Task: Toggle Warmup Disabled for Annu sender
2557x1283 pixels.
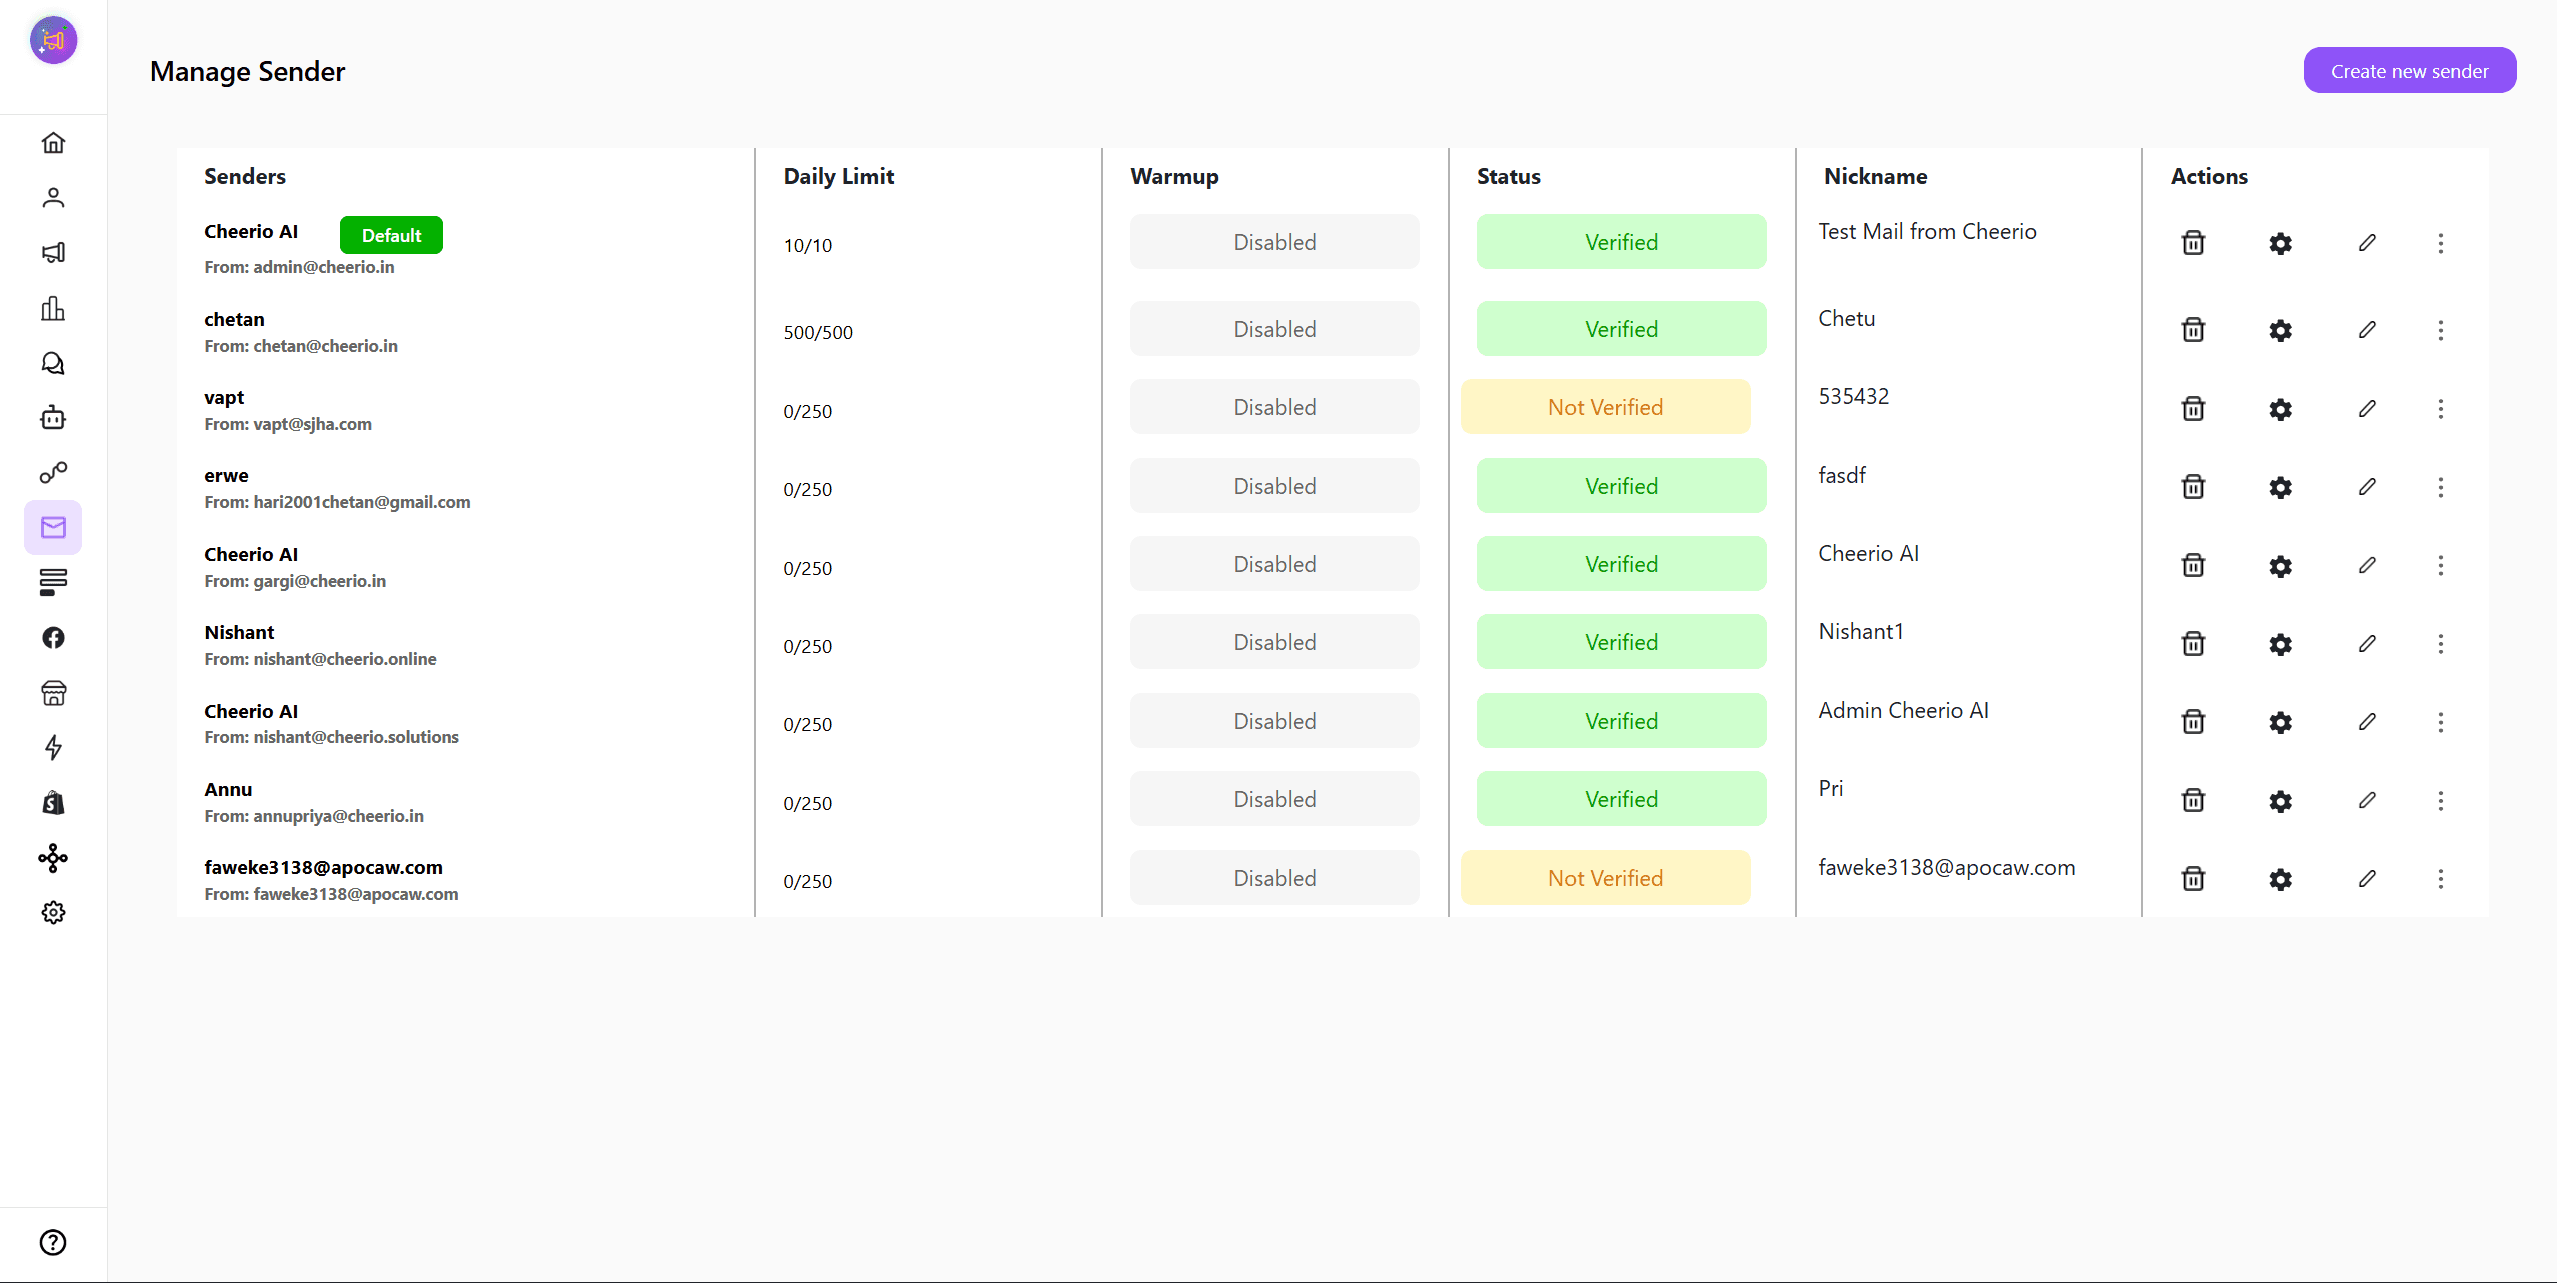Action: tap(1274, 799)
